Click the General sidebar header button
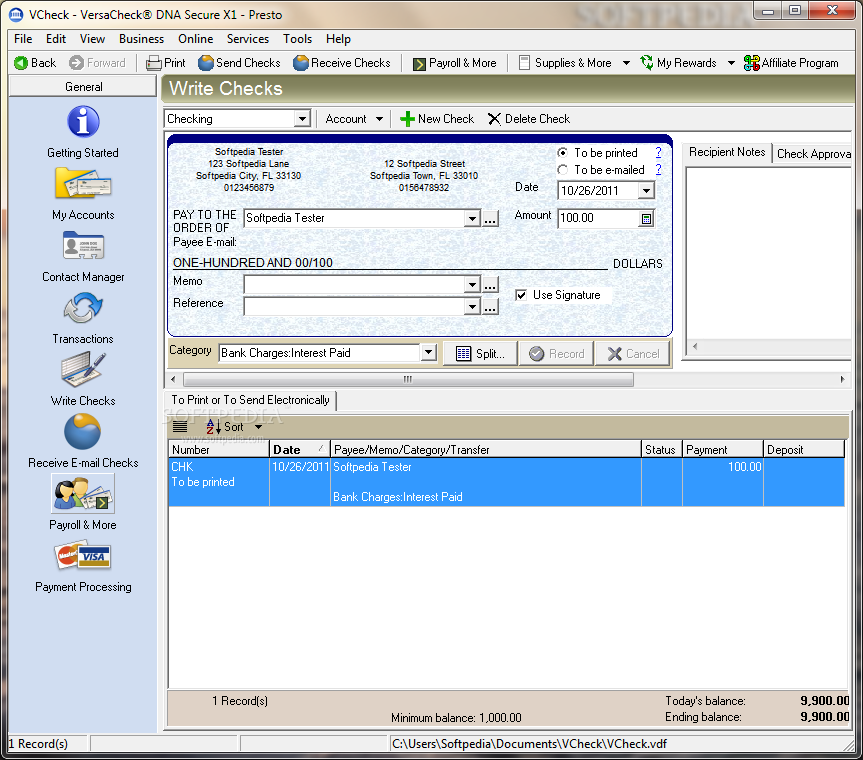 tap(83, 87)
